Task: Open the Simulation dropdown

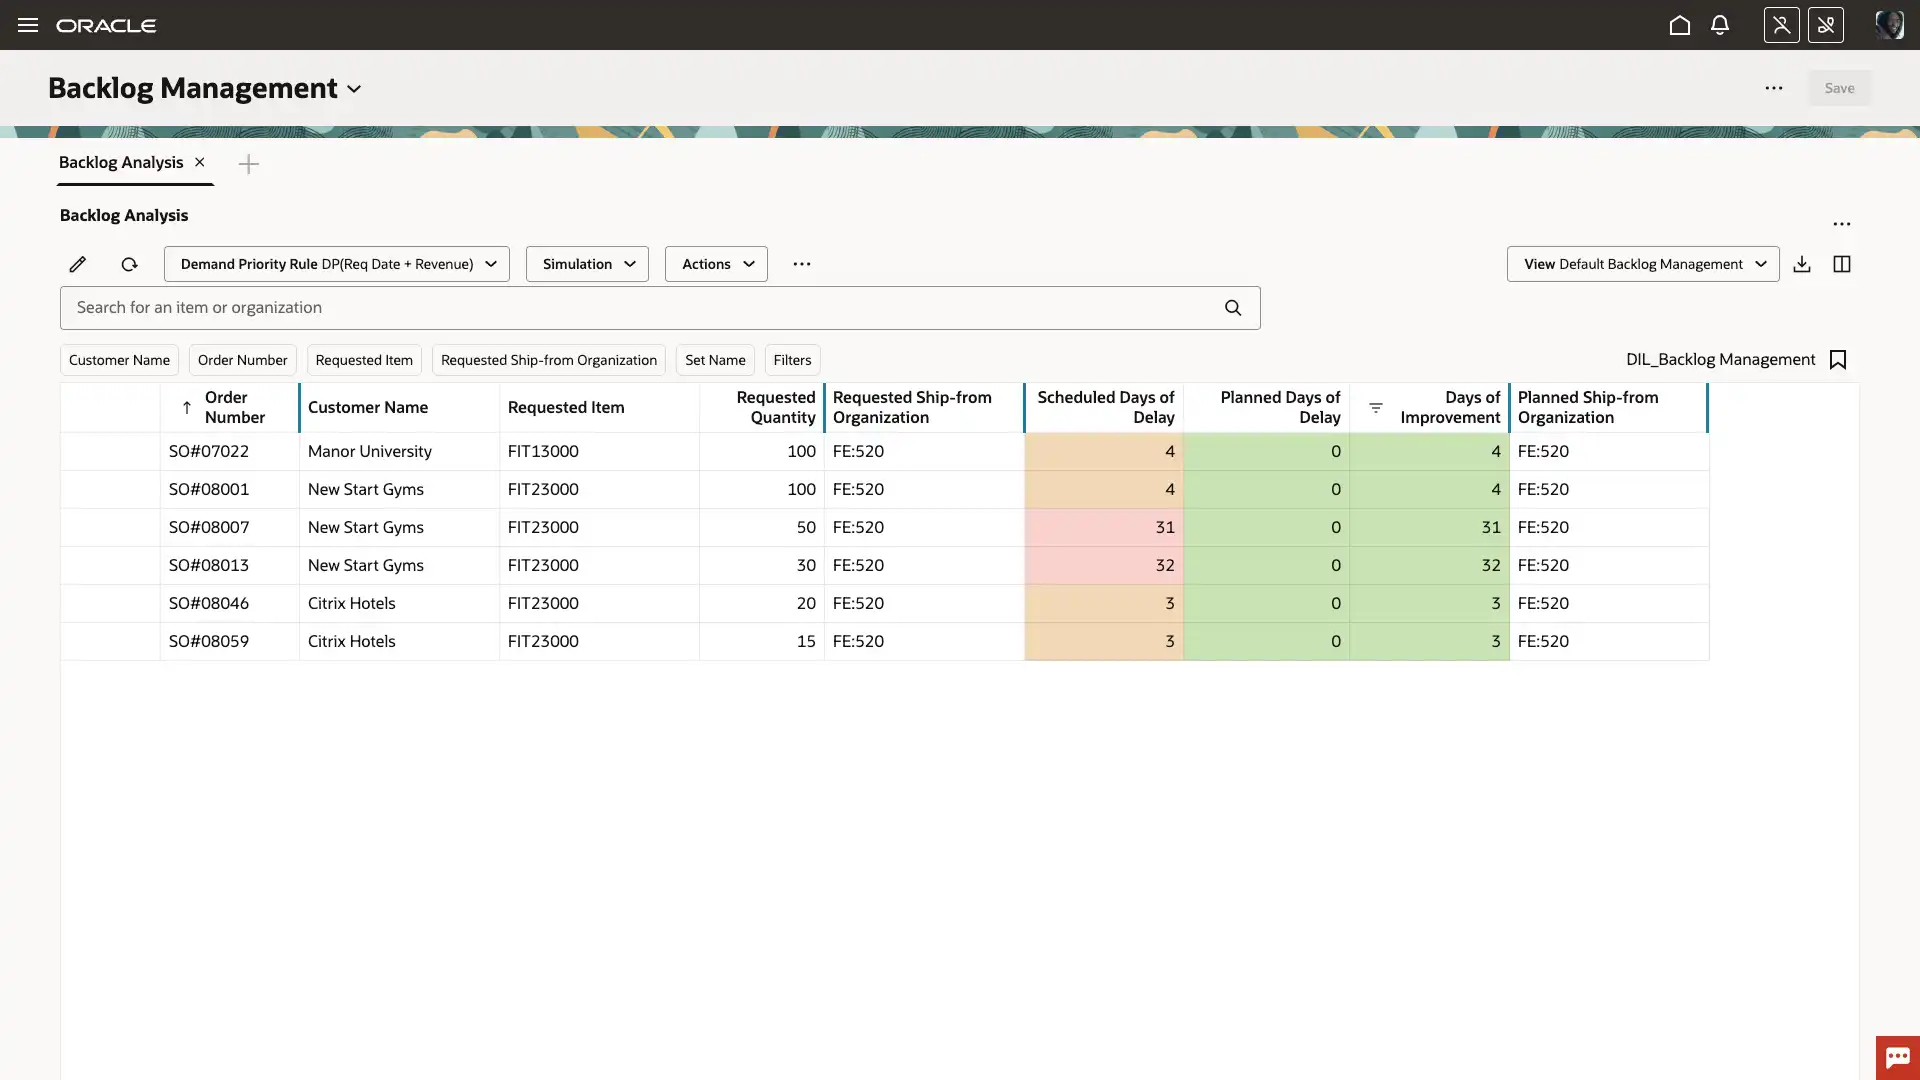Action: pos(587,264)
